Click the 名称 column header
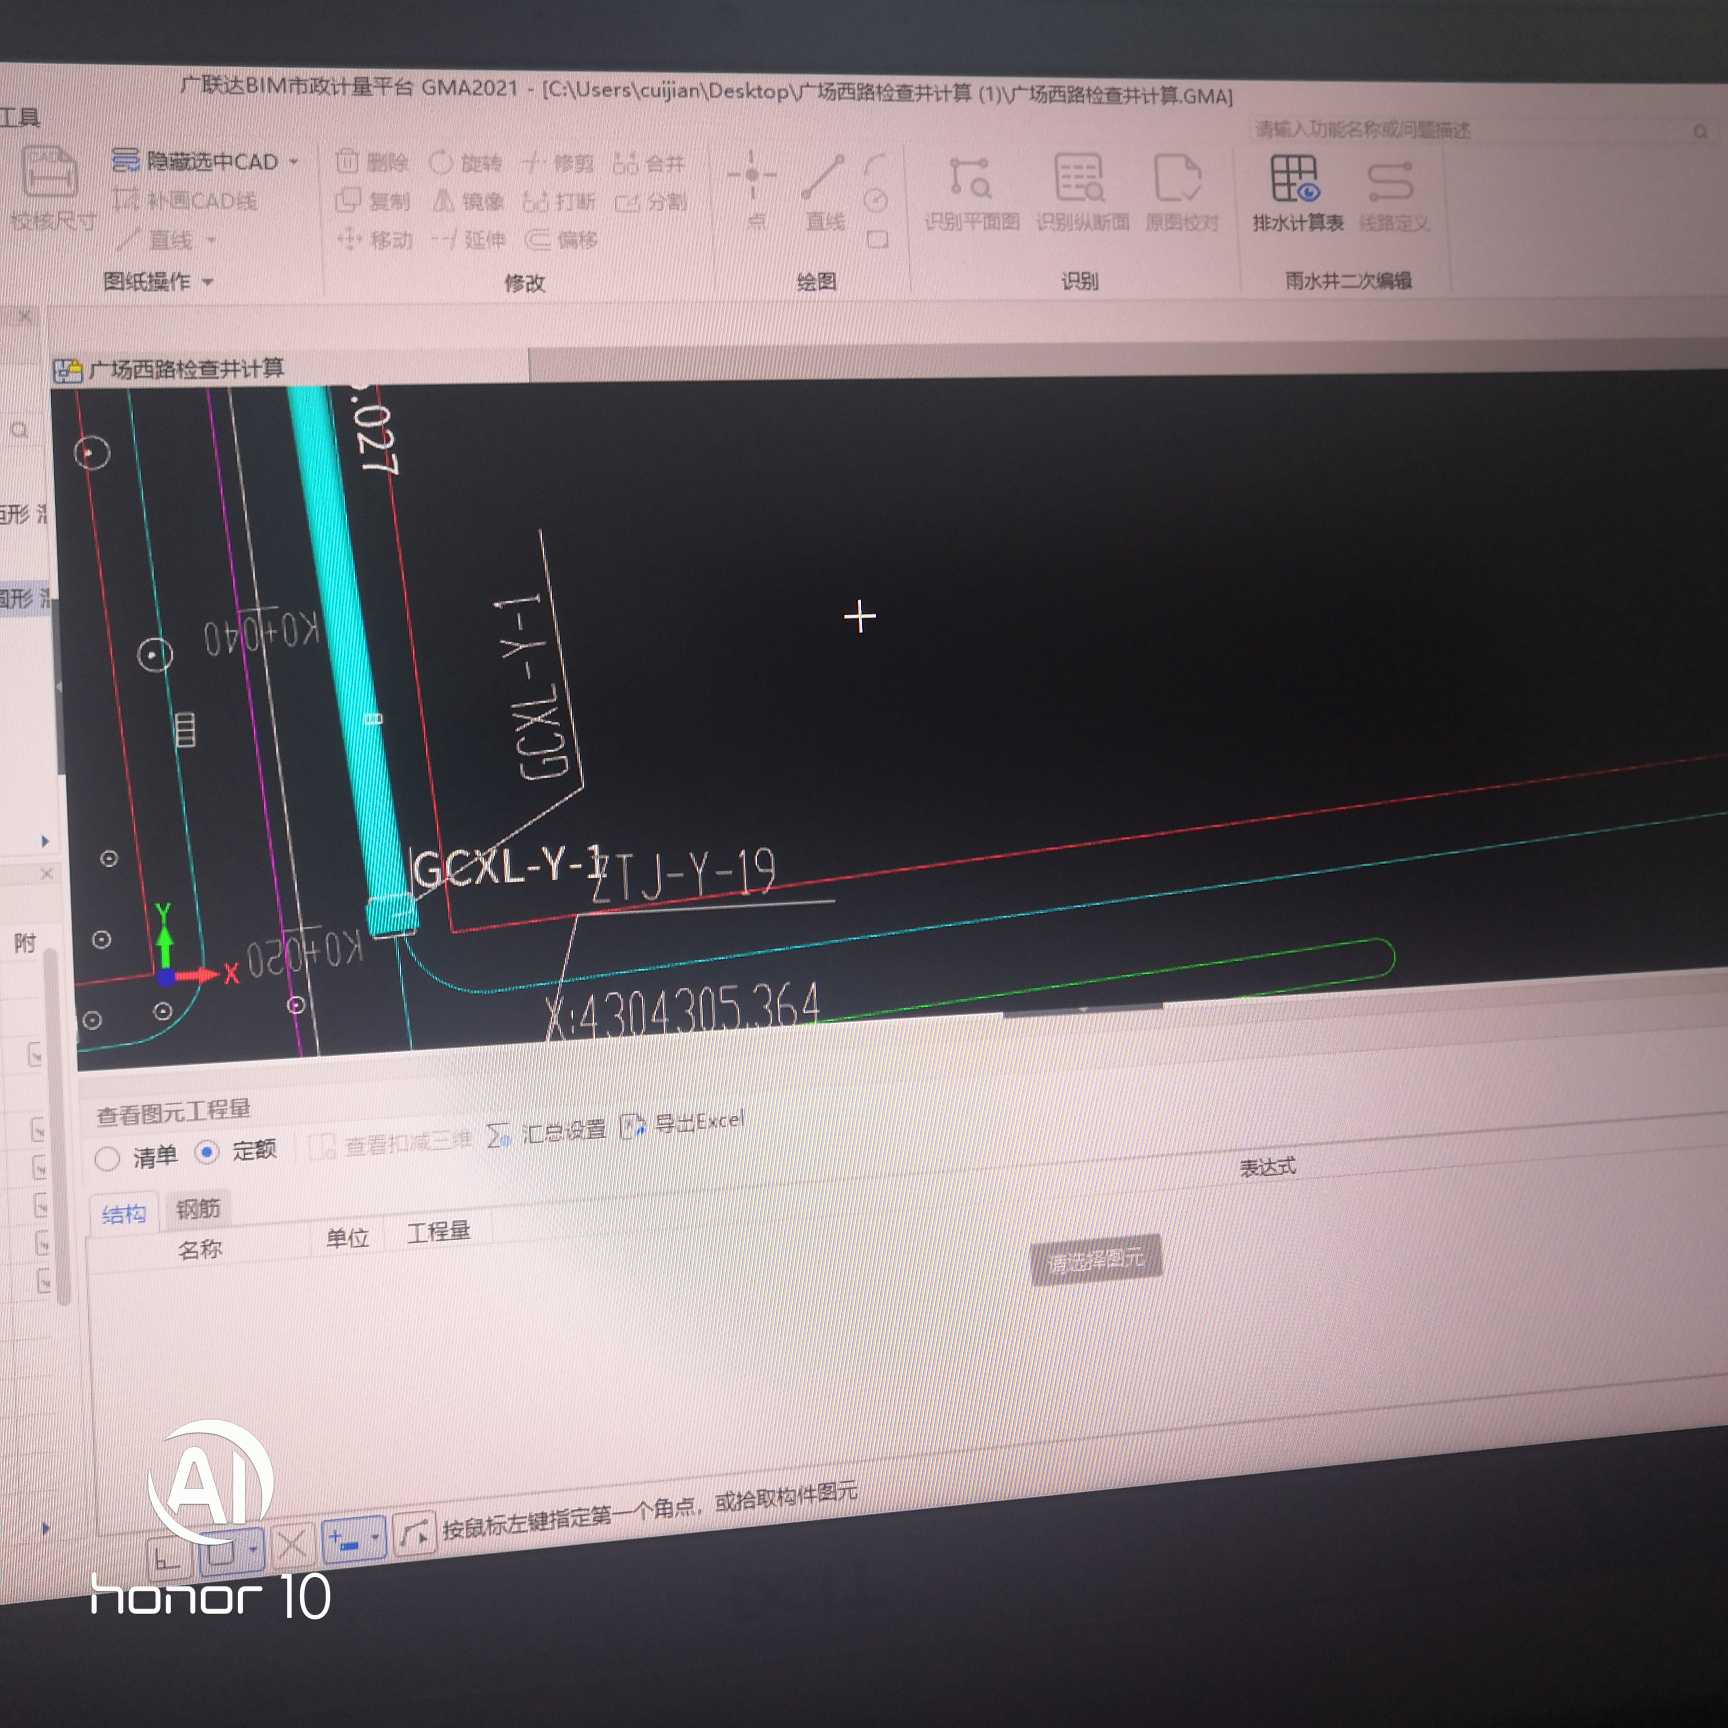Image resolution: width=1728 pixels, height=1728 pixels. point(200,1249)
